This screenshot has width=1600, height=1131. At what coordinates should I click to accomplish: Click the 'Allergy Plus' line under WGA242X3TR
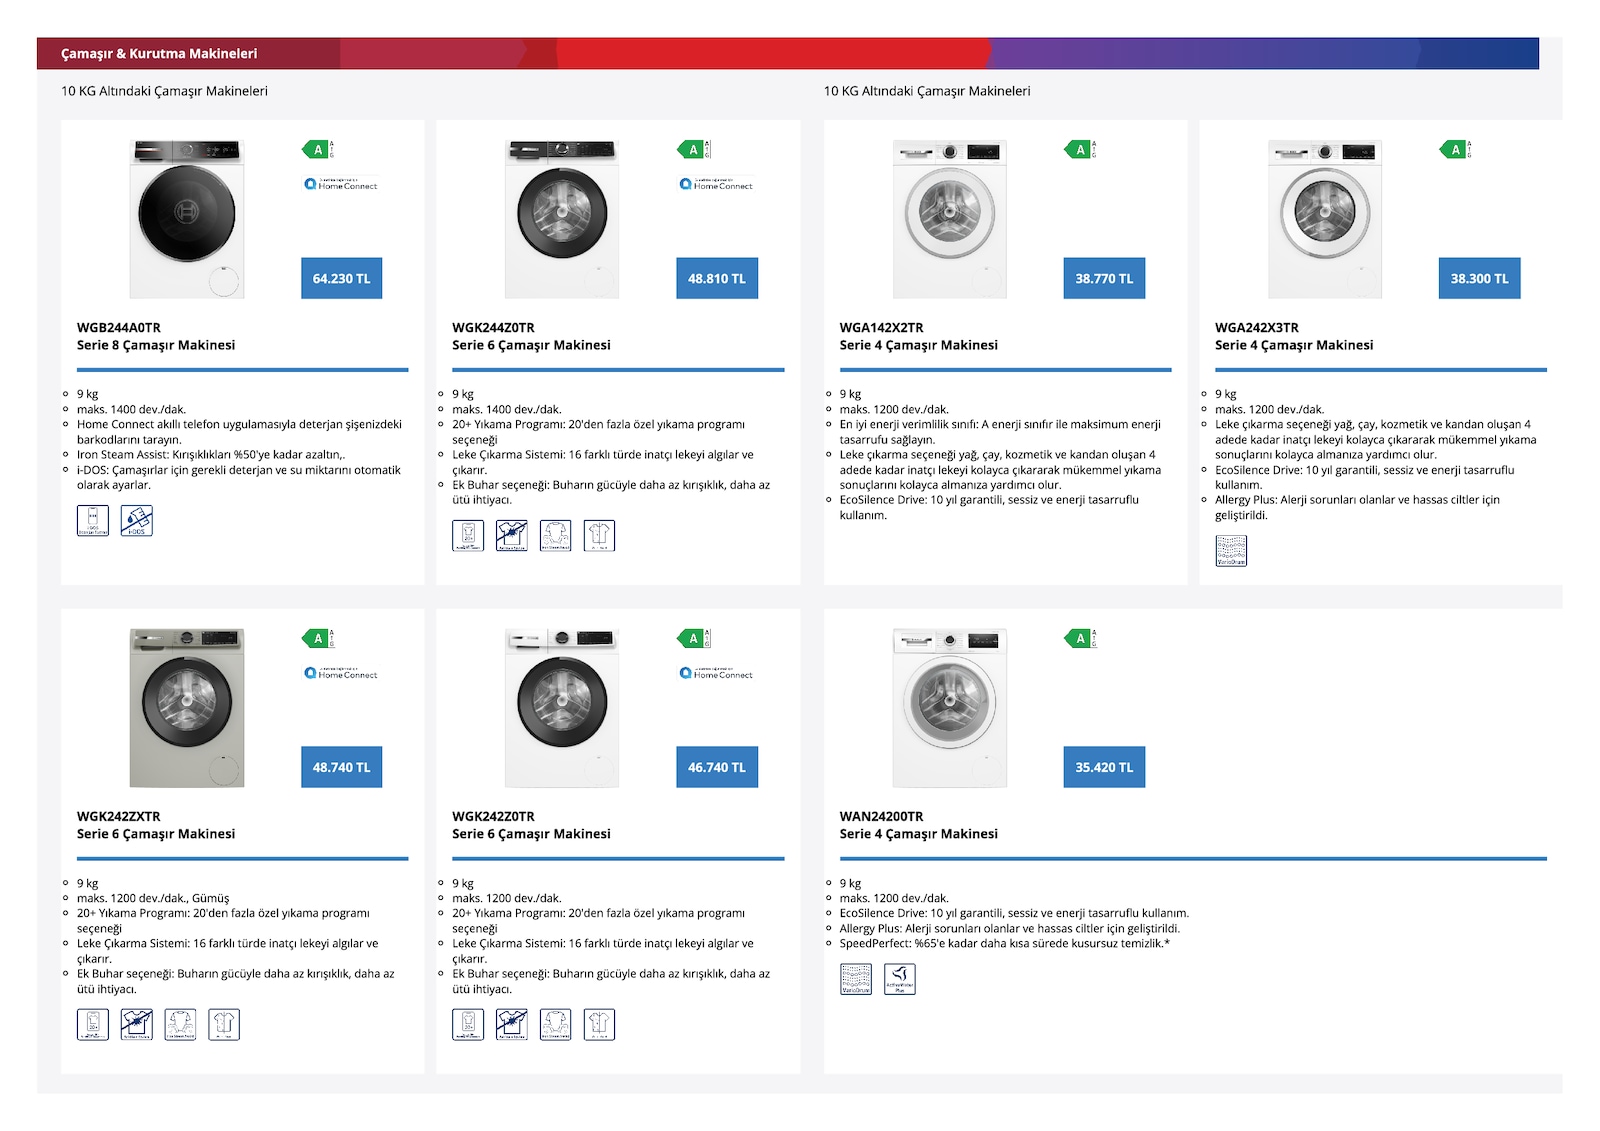pyautogui.click(x=1357, y=507)
